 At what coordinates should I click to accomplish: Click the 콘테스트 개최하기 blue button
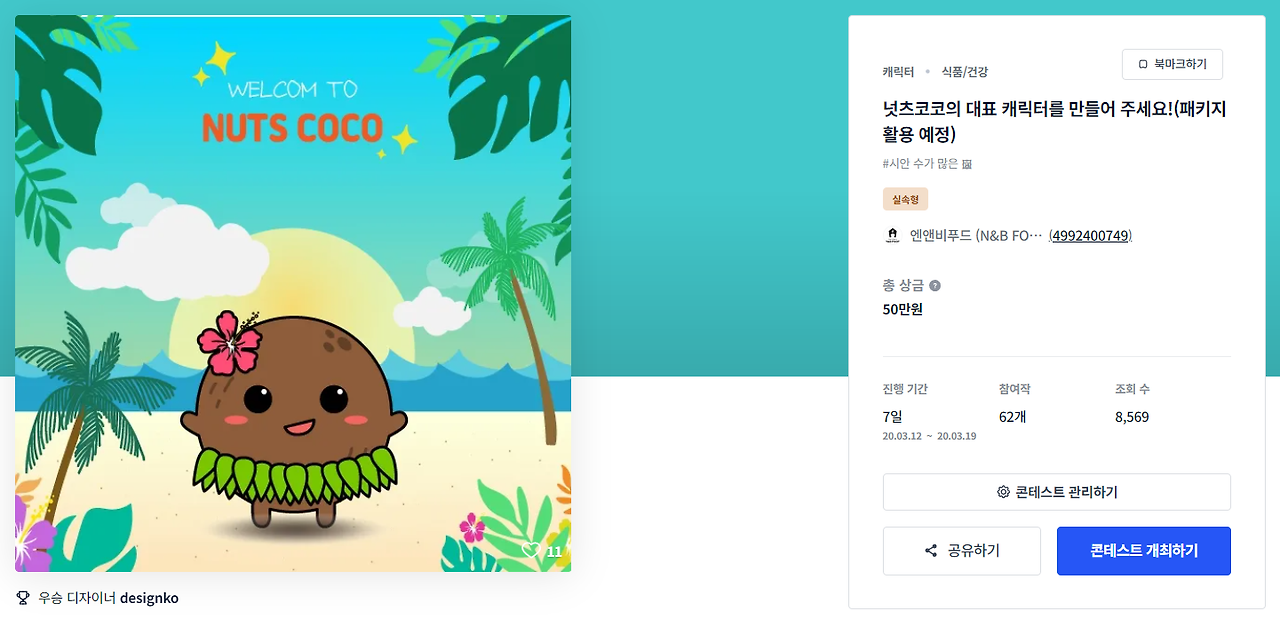[1144, 551]
